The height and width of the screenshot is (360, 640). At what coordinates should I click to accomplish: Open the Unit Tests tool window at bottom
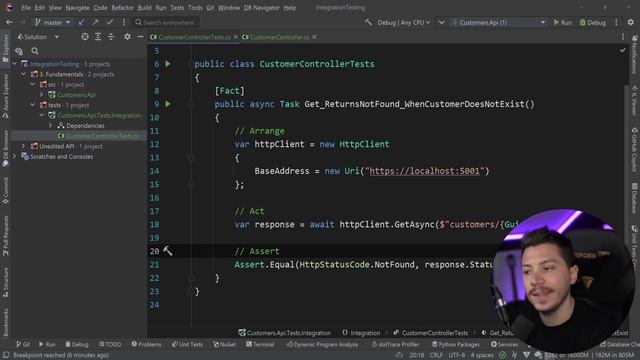point(187,344)
